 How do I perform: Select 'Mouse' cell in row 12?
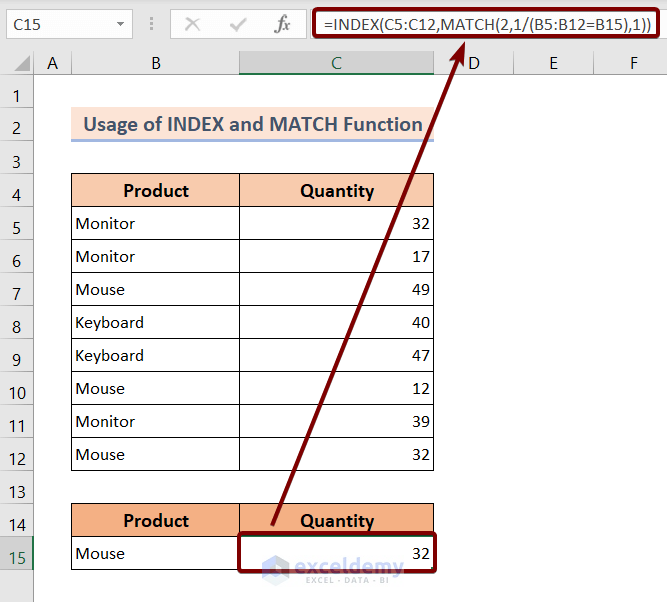click(156, 454)
